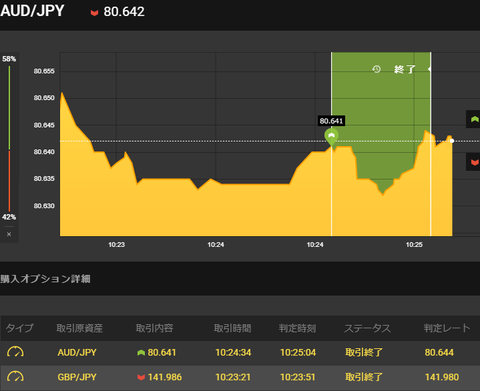Image resolution: width=480 pixels, height=391 pixels.
Task: Click the clock icon beside 終了
Action: click(x=377, y=69)
